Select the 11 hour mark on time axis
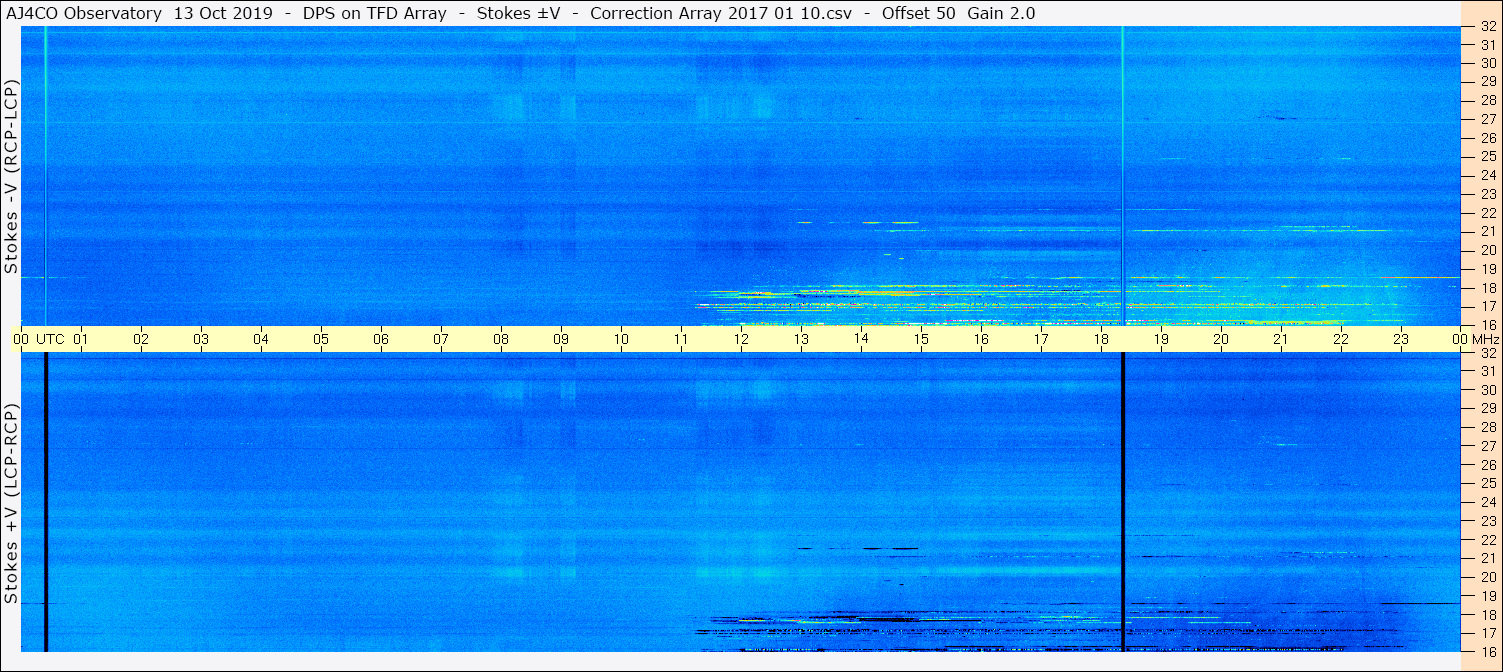1503x672 pixels. pyautogui.click(x=681, y=339)
